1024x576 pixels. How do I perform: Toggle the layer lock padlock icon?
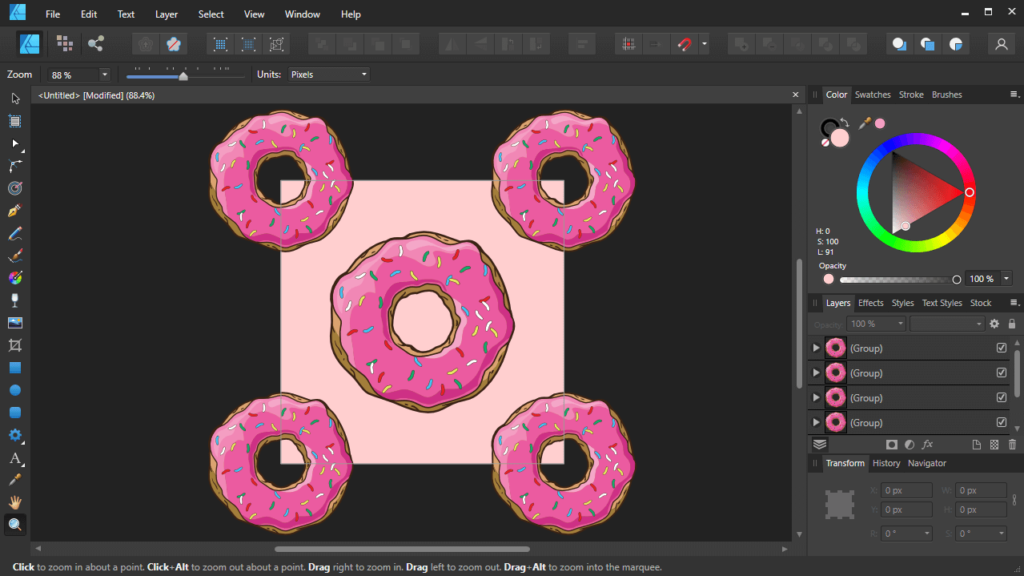1012,324
